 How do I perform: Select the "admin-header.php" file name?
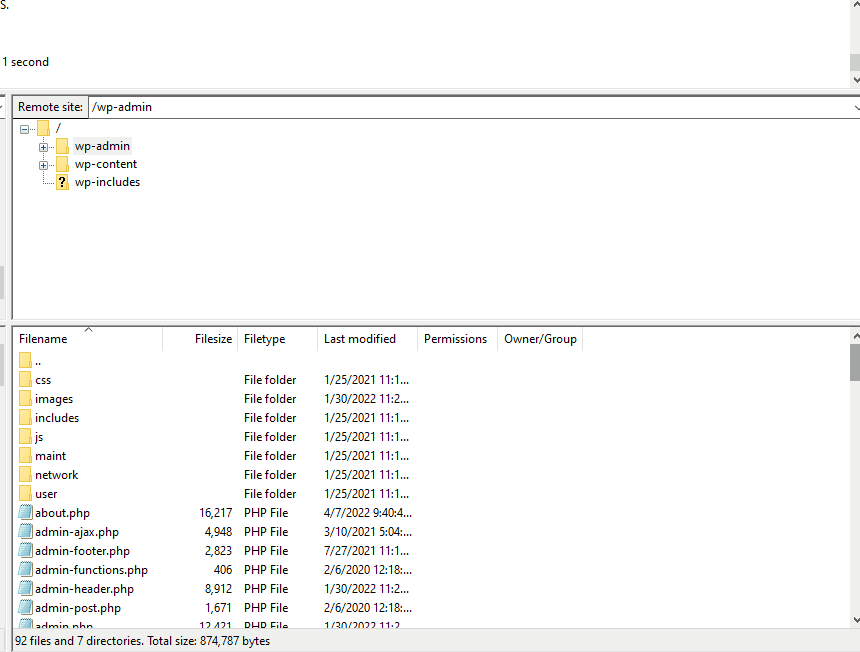(x=84, y=589)
